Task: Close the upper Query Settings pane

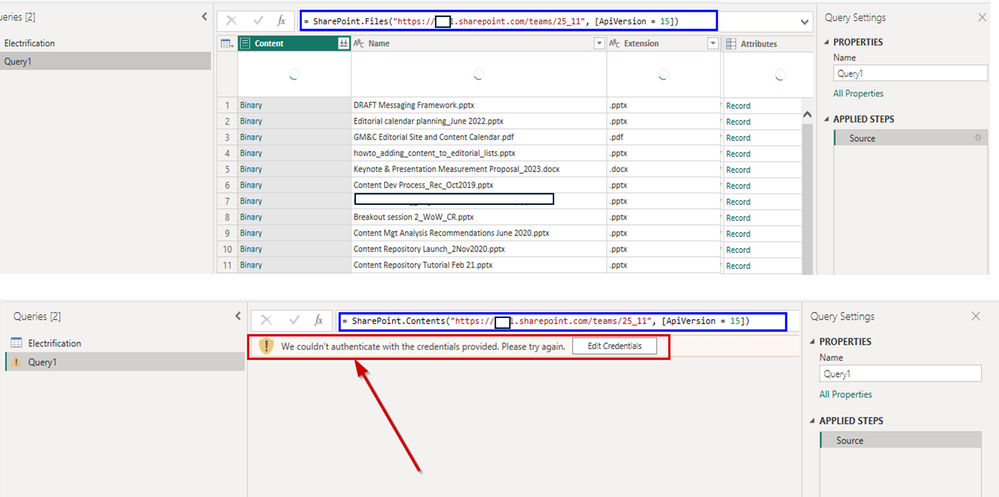Action: tap(982, 18)
